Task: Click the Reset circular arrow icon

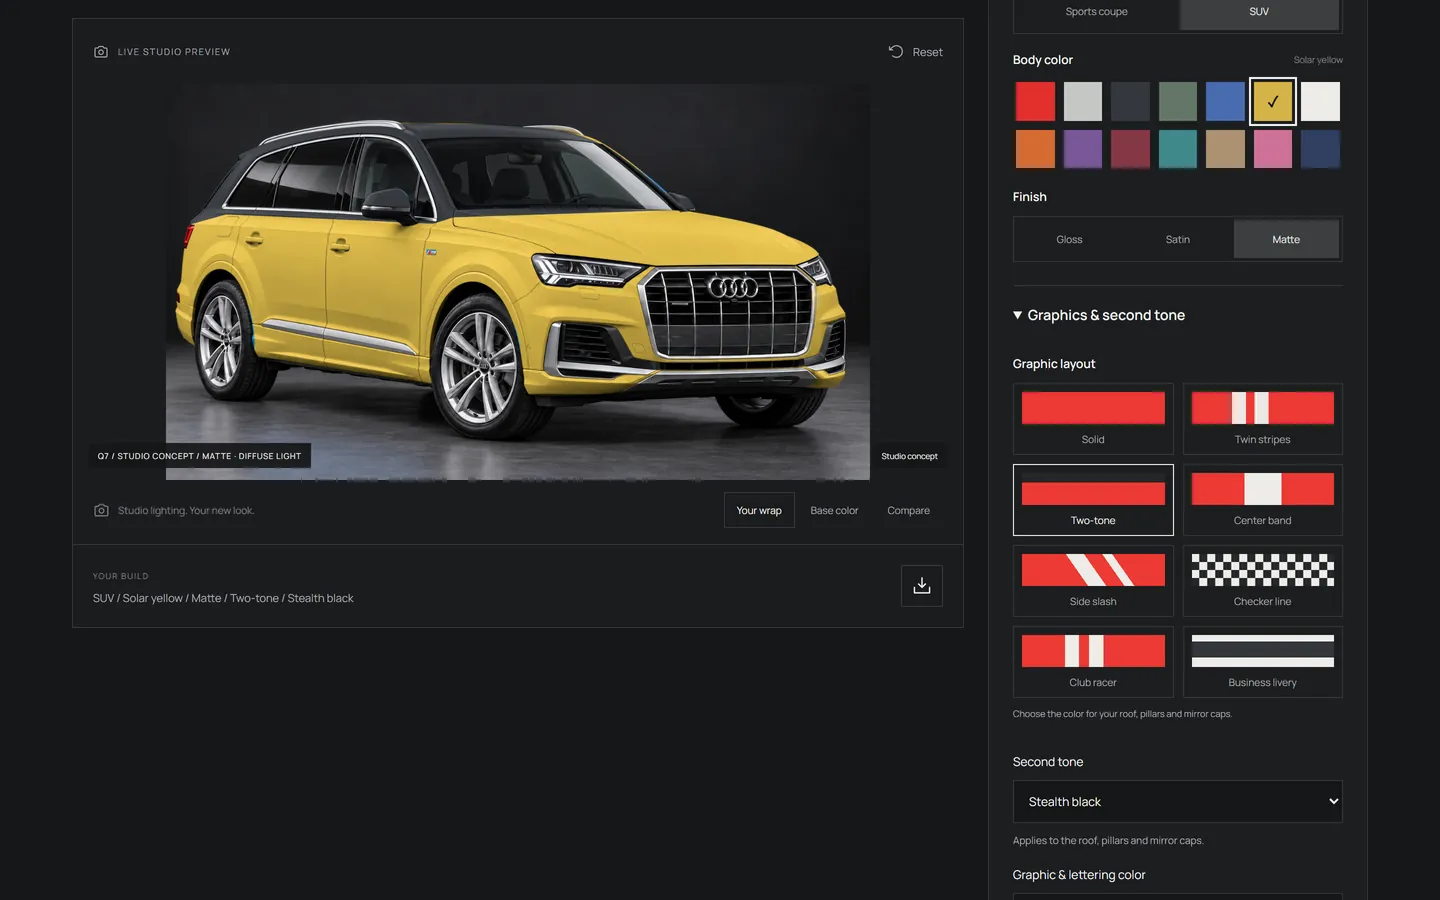Action: (896, 52)
